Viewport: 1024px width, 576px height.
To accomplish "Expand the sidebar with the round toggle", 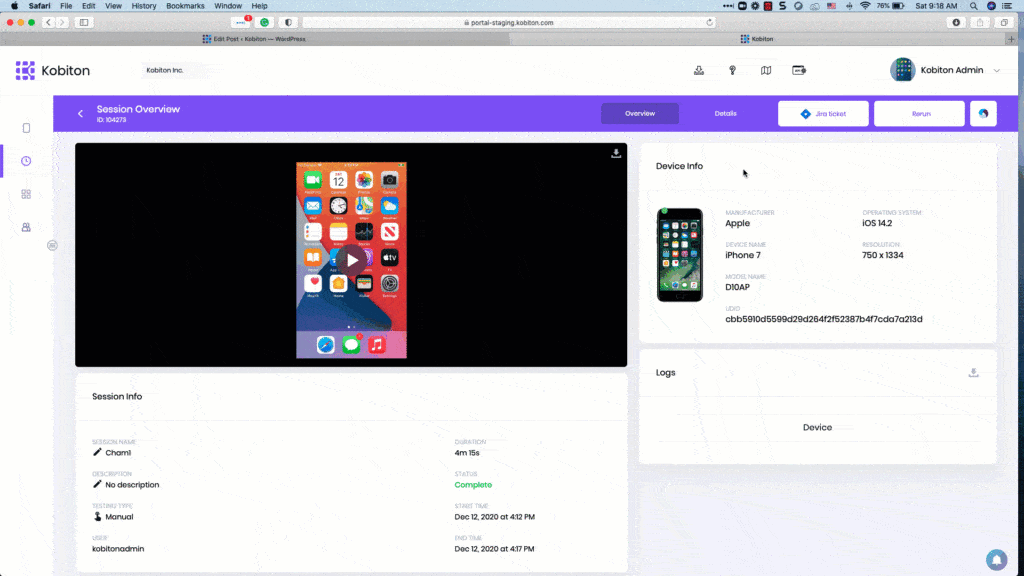I will point(52,245).
